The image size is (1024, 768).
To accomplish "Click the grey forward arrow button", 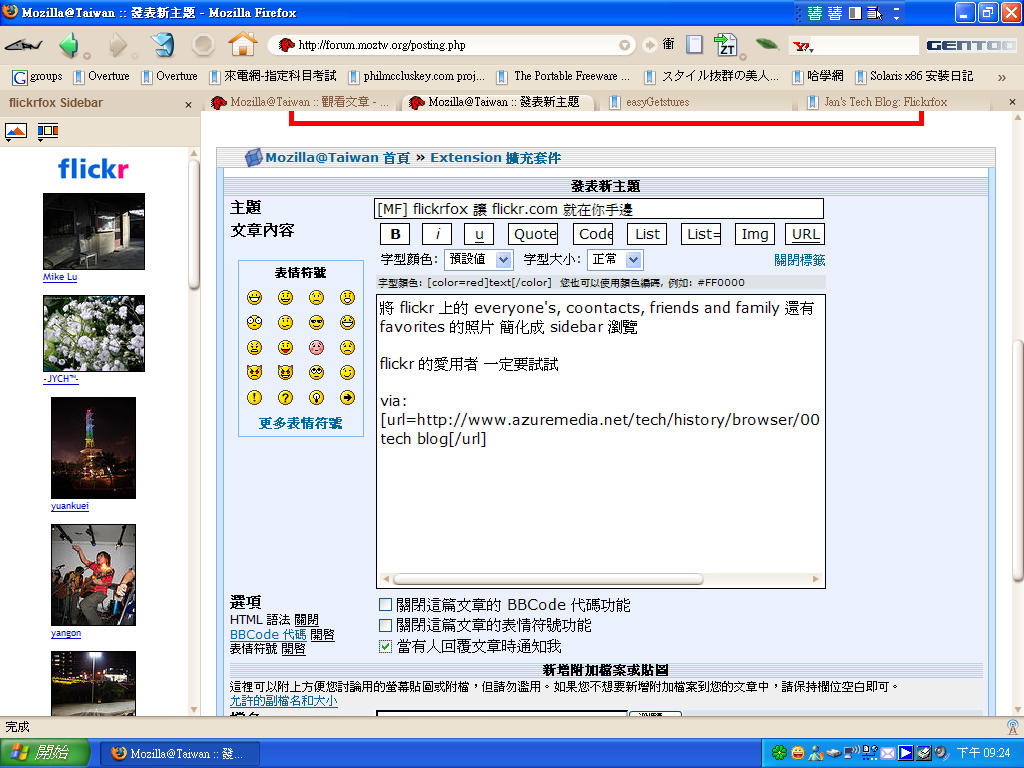I will pyautogui.click(x=118, y=45).
